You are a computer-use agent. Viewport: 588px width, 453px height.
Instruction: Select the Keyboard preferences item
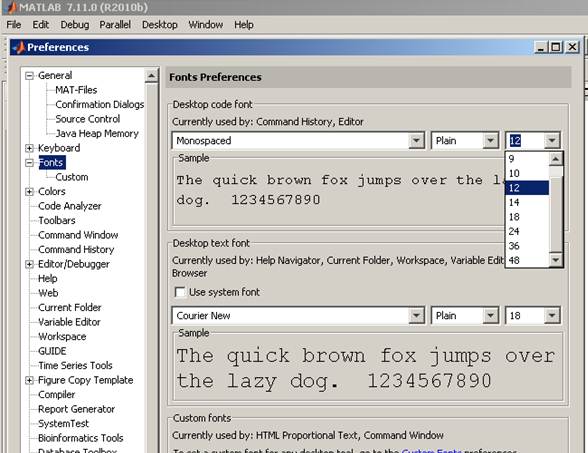tap(59, 148)
